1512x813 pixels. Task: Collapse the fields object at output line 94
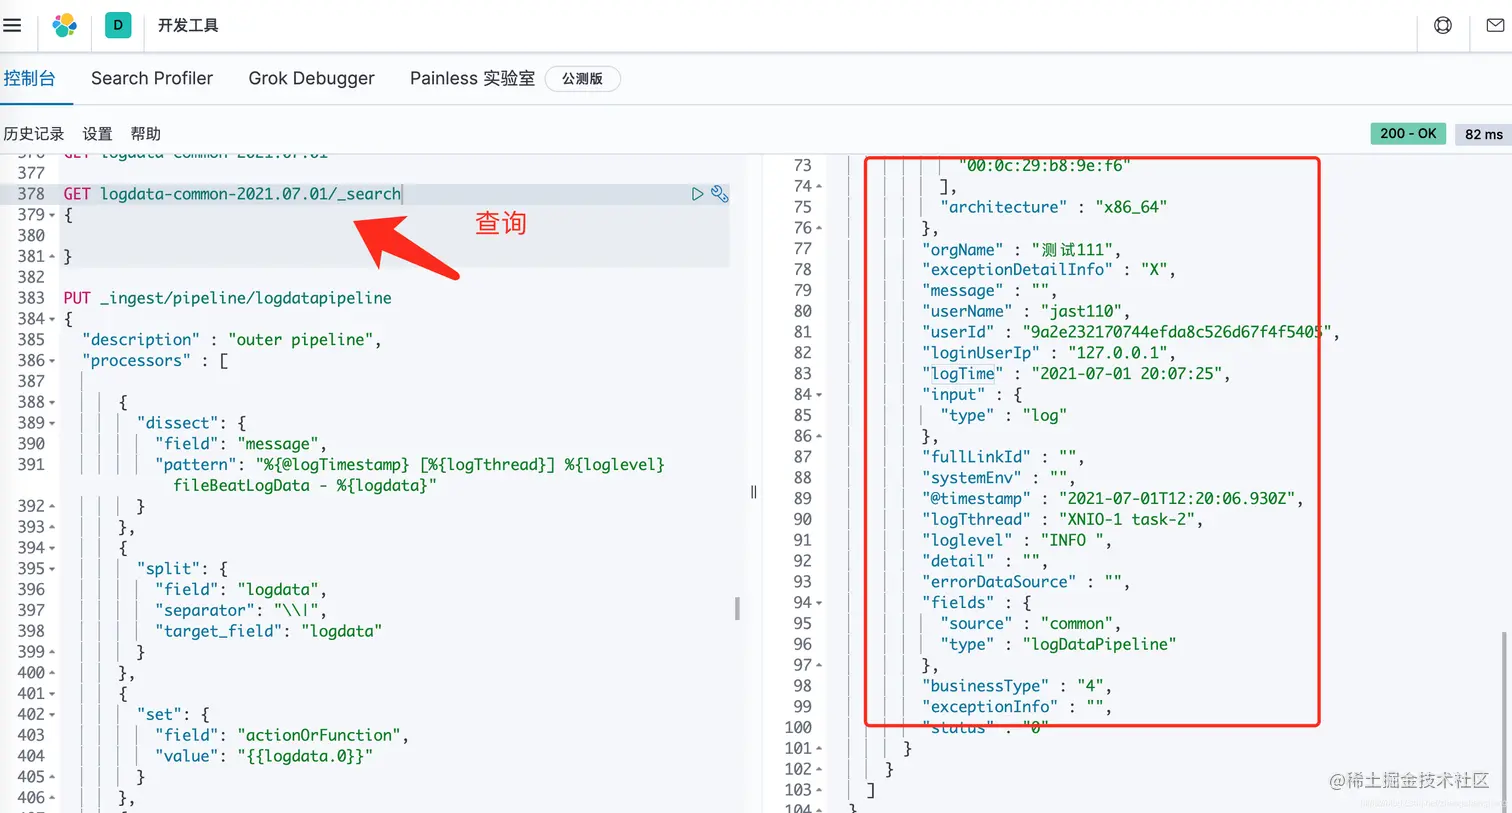[x=819, y=603]
